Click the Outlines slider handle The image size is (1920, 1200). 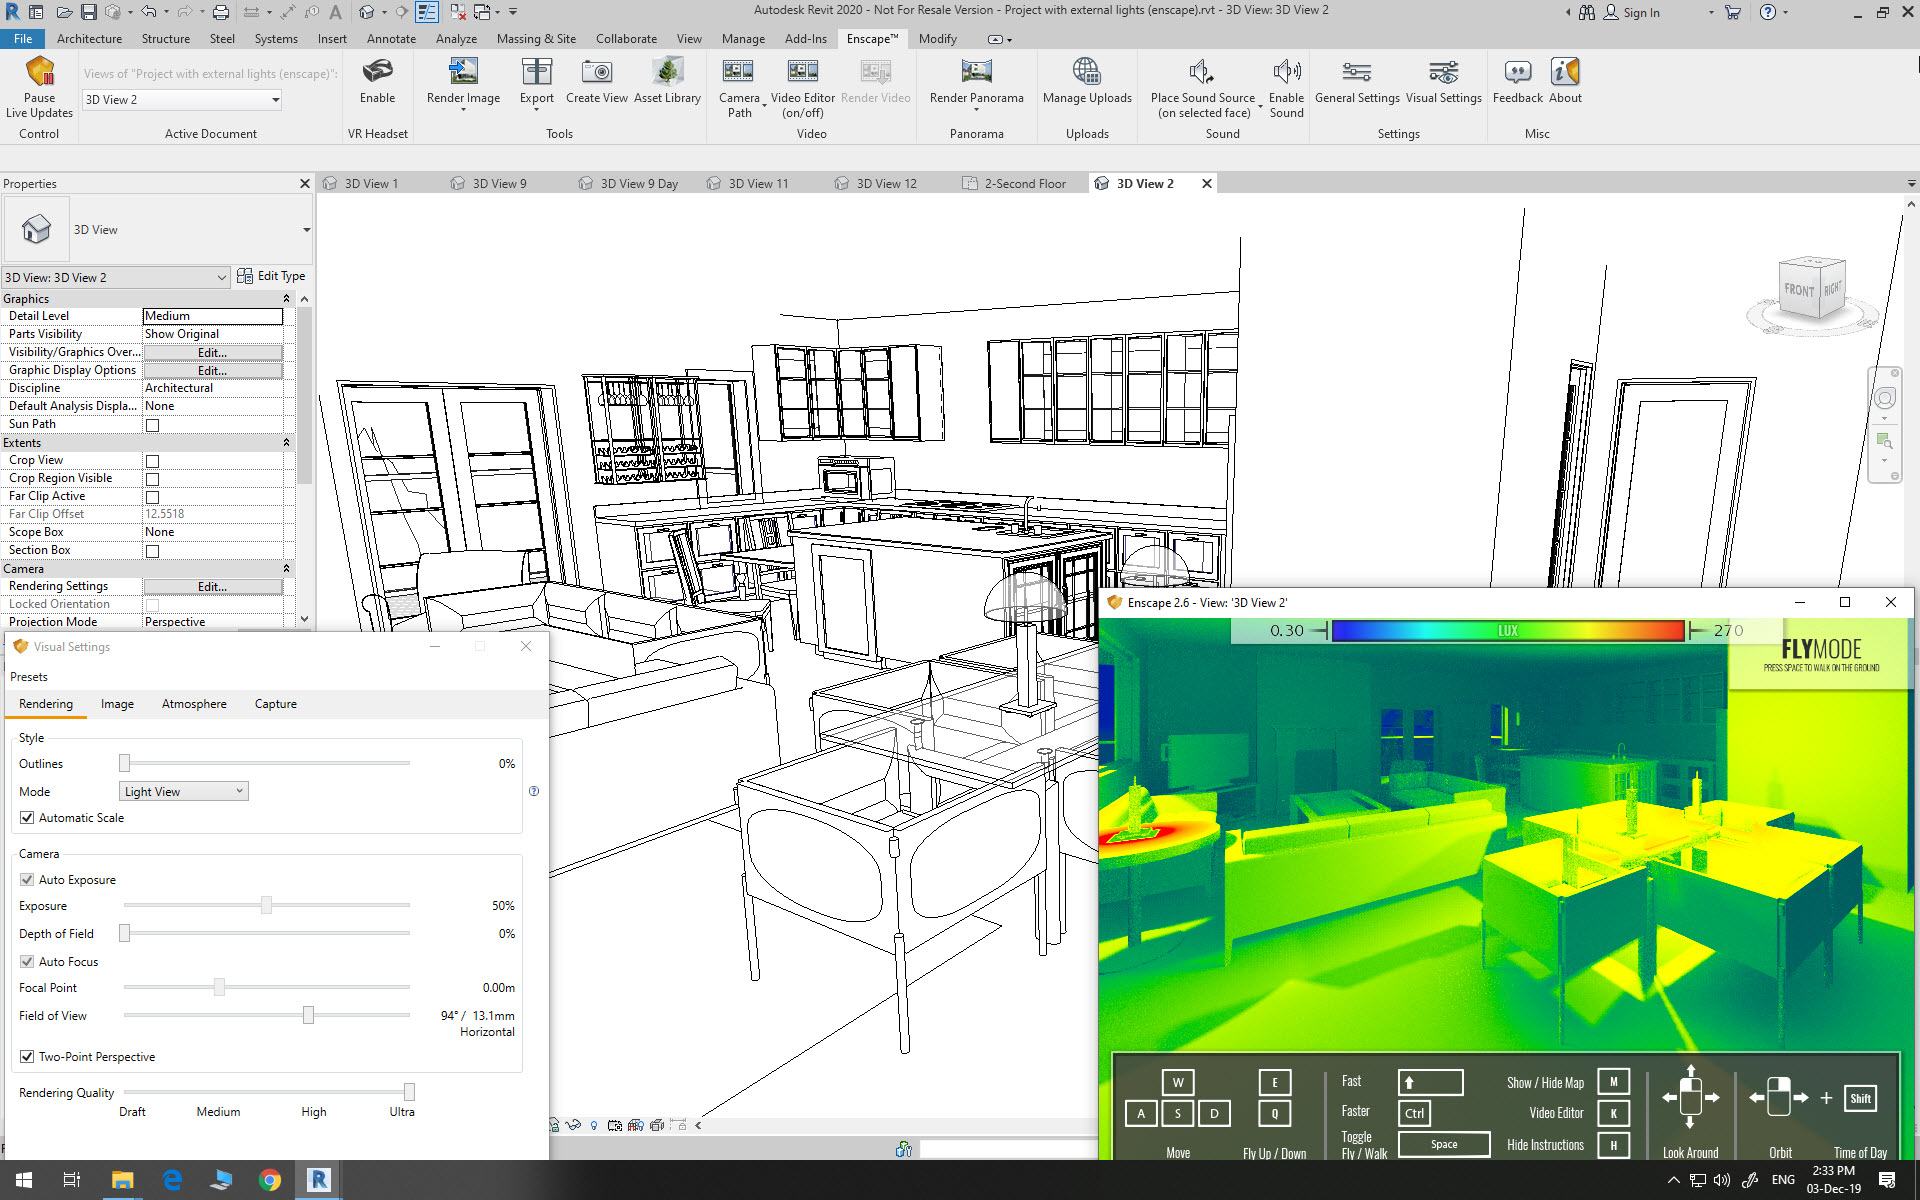[124, 764]
